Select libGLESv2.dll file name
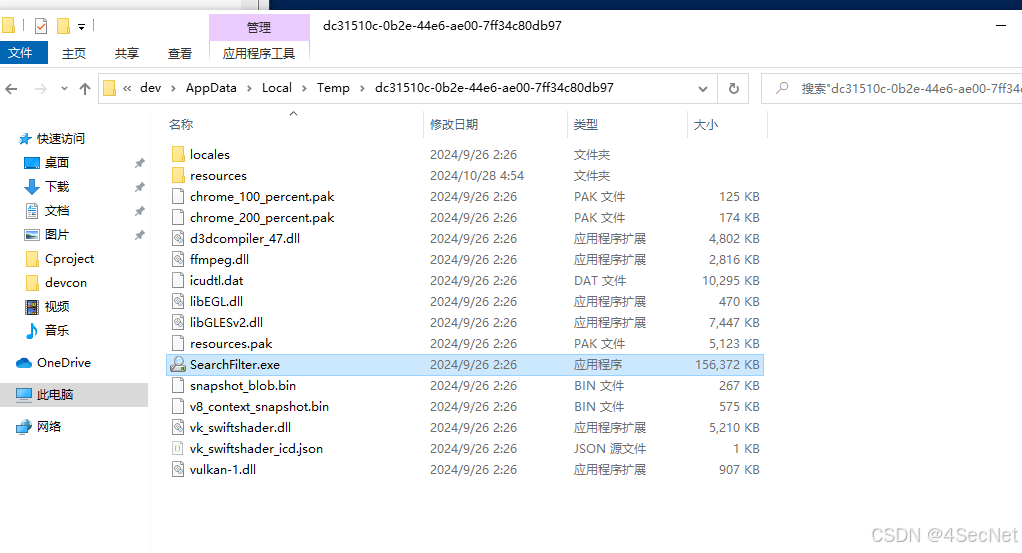Image resolution: width=1022 pixels, height=553 pixels. [x=226, y=323]
